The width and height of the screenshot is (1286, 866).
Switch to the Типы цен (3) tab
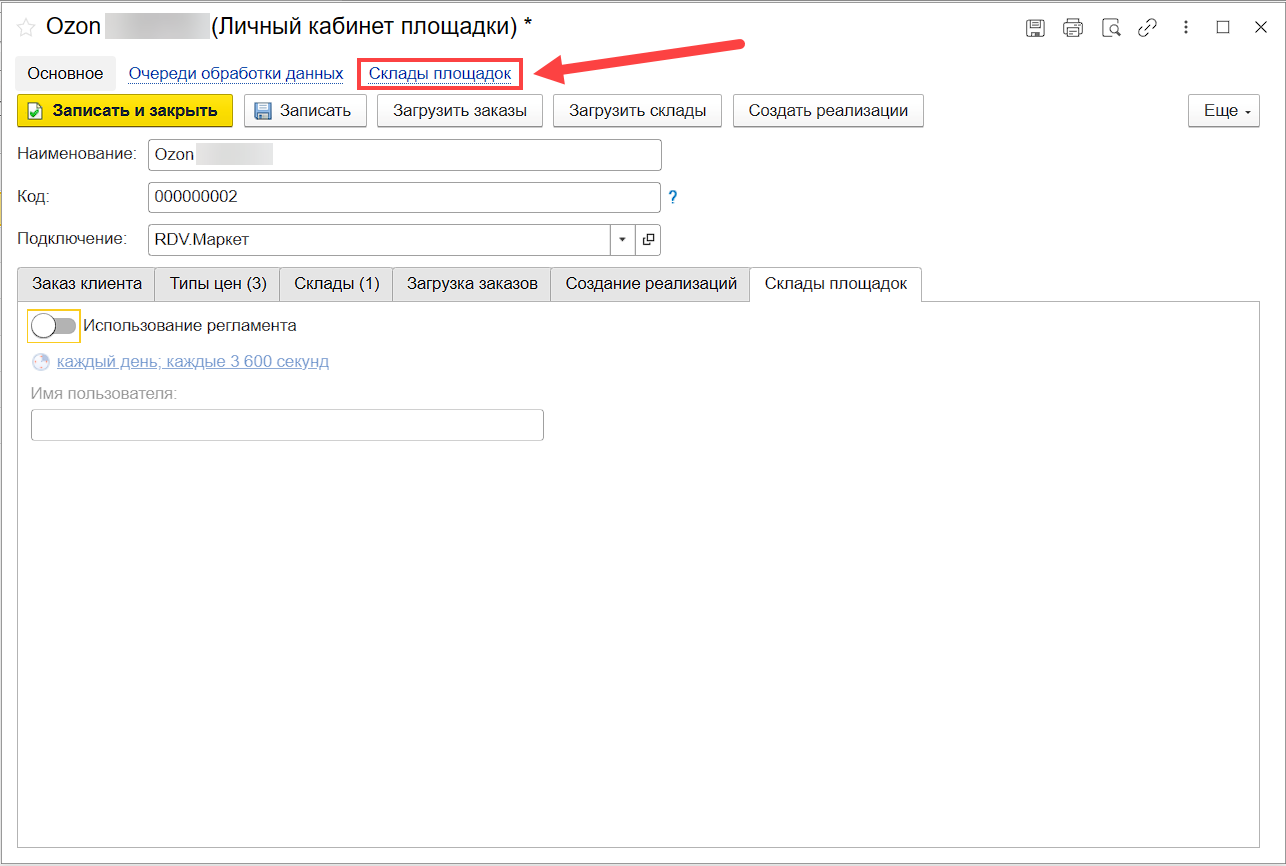coord(218,284)
